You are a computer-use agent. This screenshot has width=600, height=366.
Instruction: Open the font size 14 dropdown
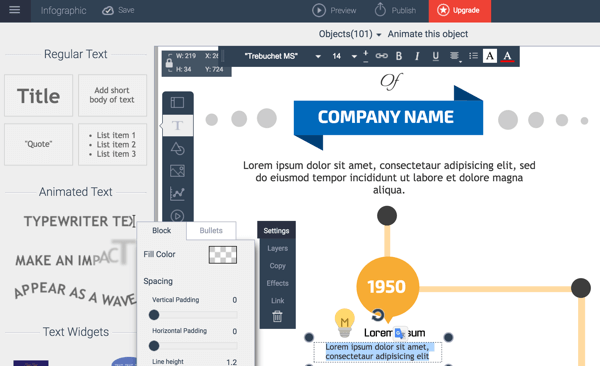pyautogui.click(x=344, y=56)
